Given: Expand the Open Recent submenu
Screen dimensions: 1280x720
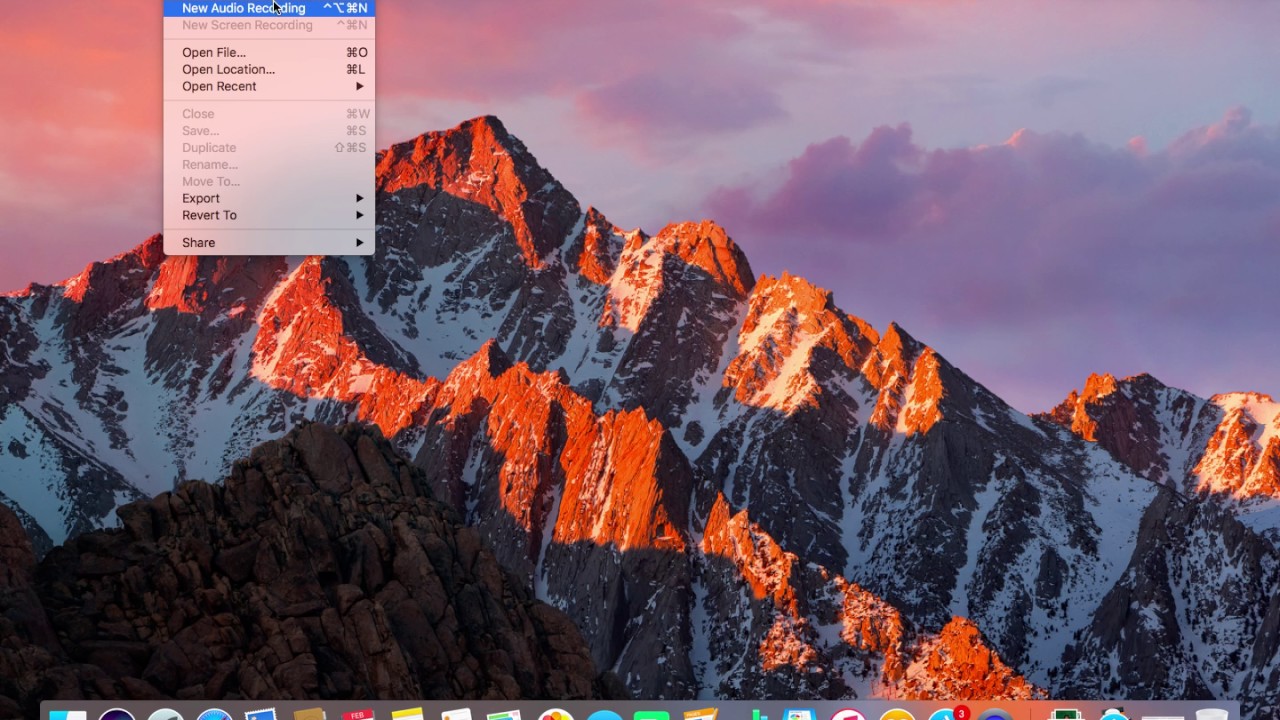Looking at the screenshot, I should tap(269, 86).
